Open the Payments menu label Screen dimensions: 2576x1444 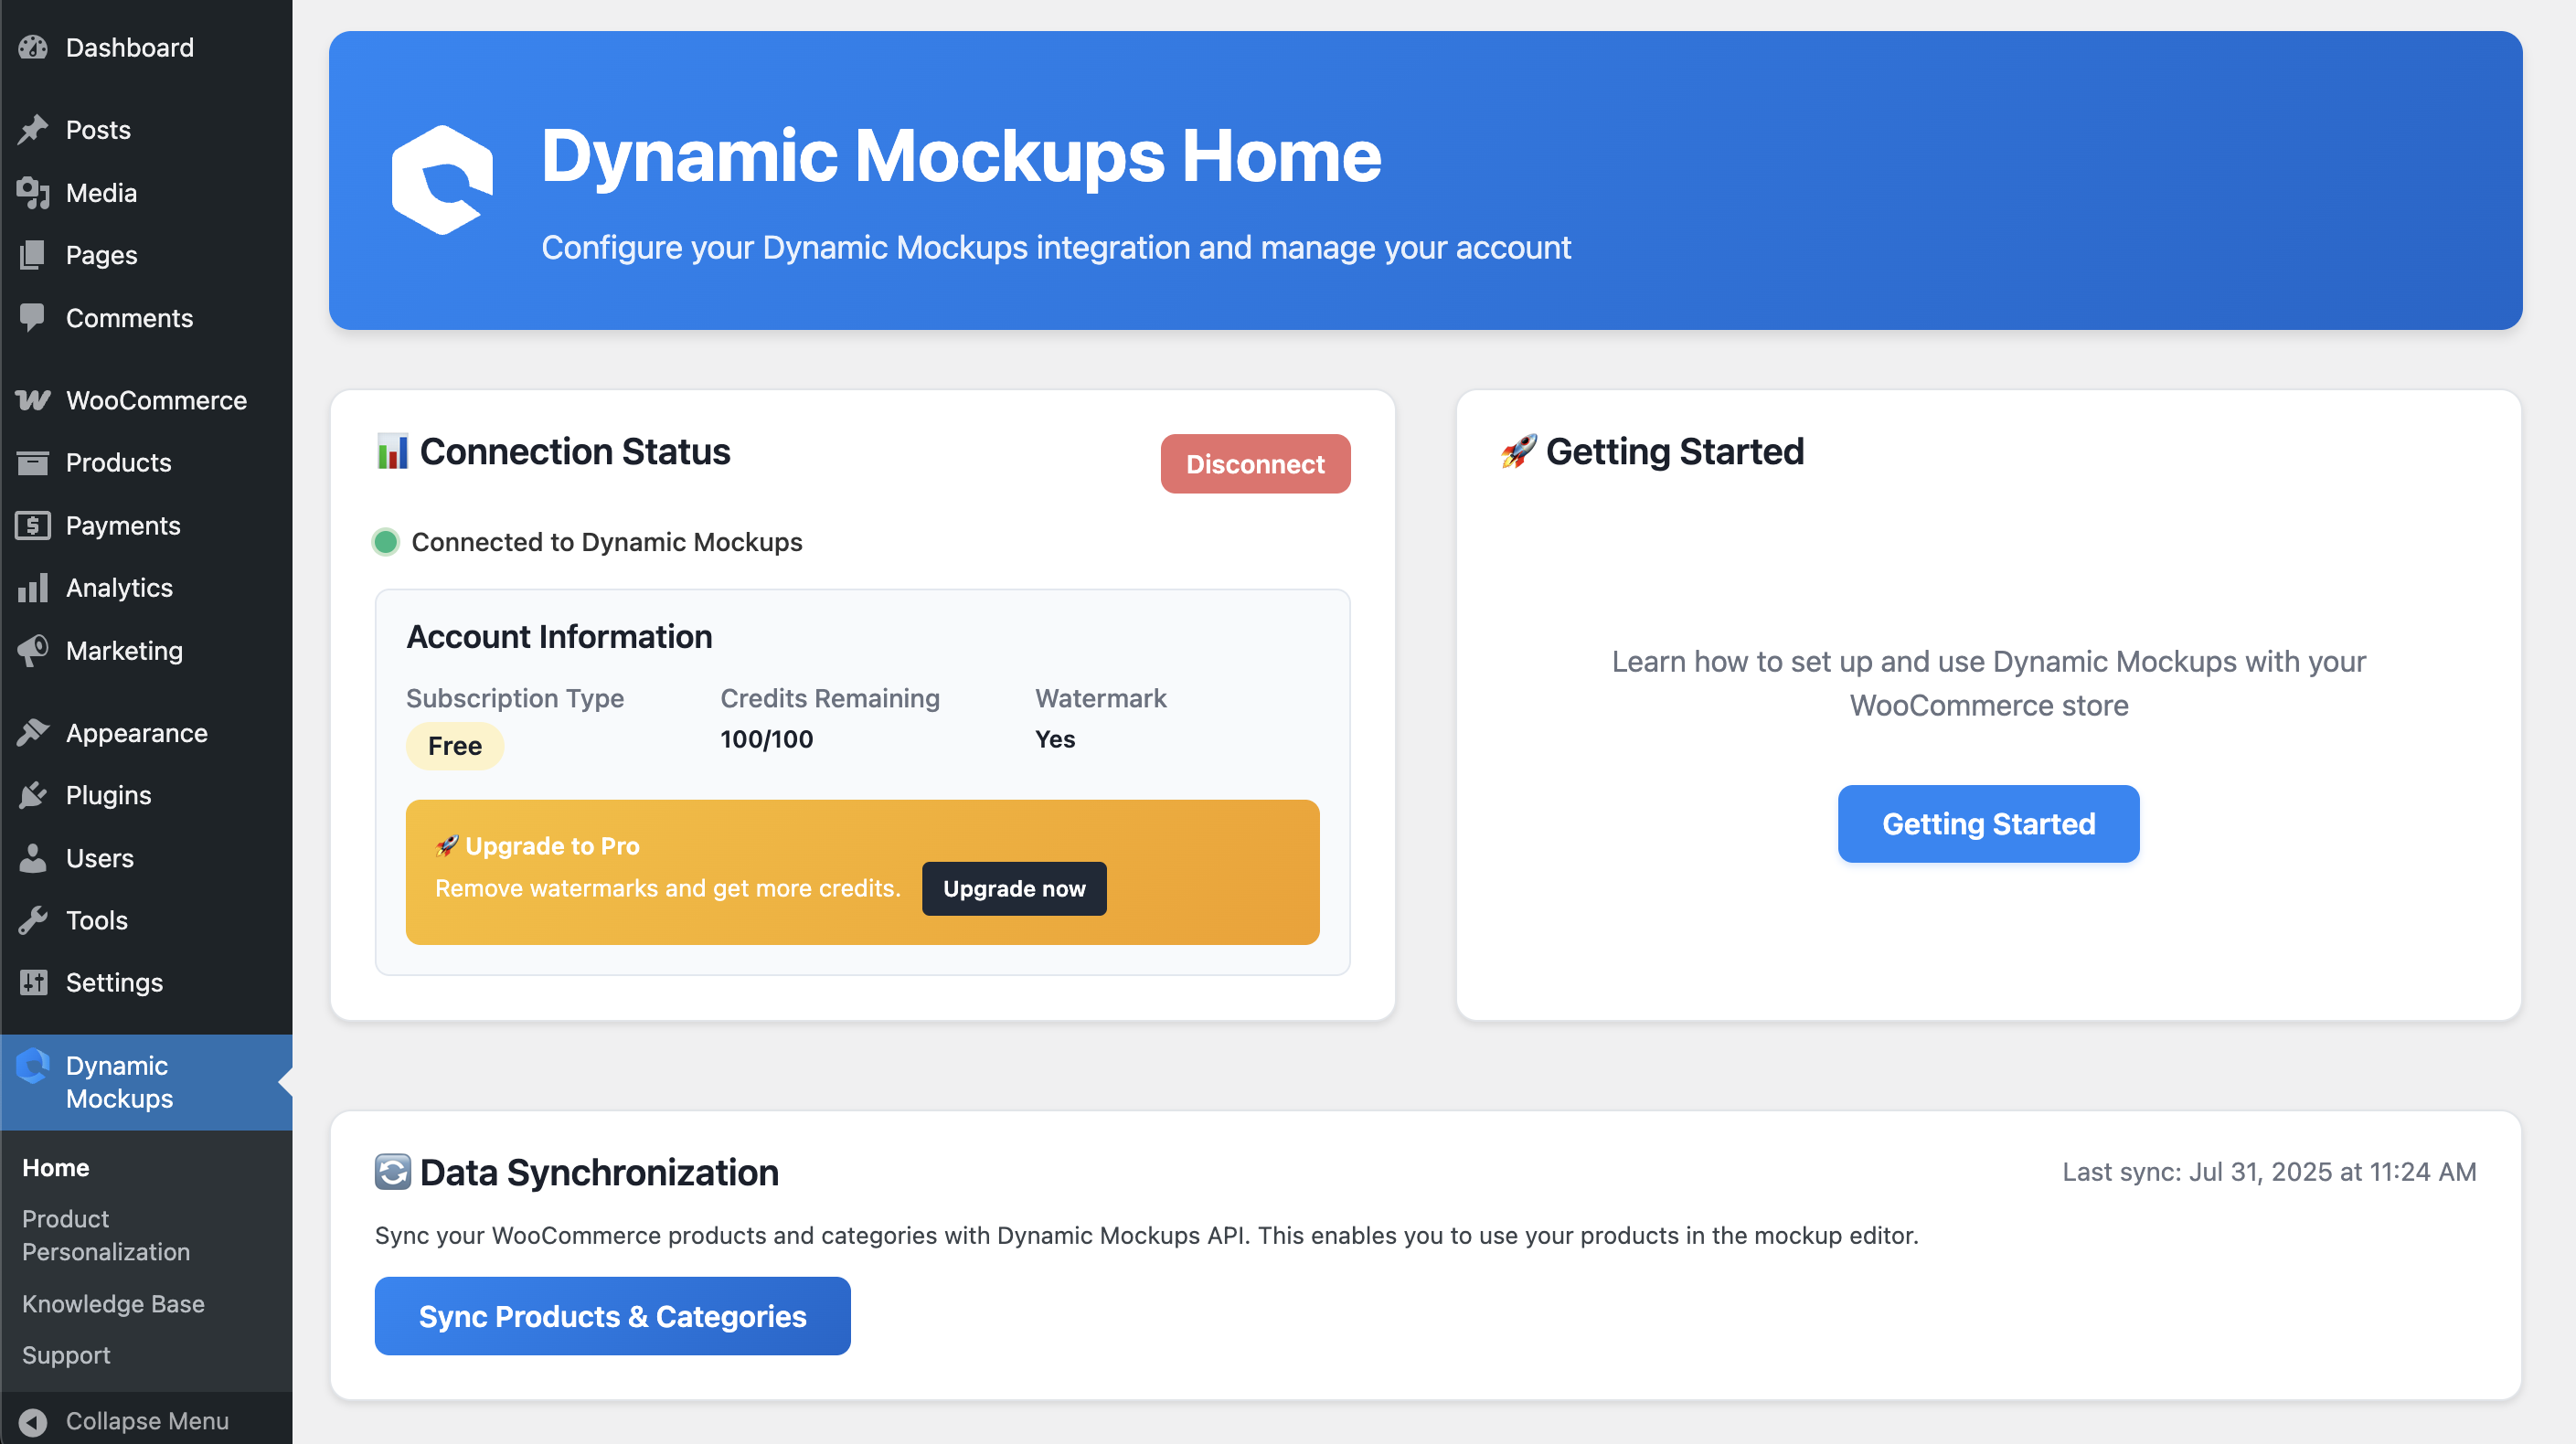123,525
